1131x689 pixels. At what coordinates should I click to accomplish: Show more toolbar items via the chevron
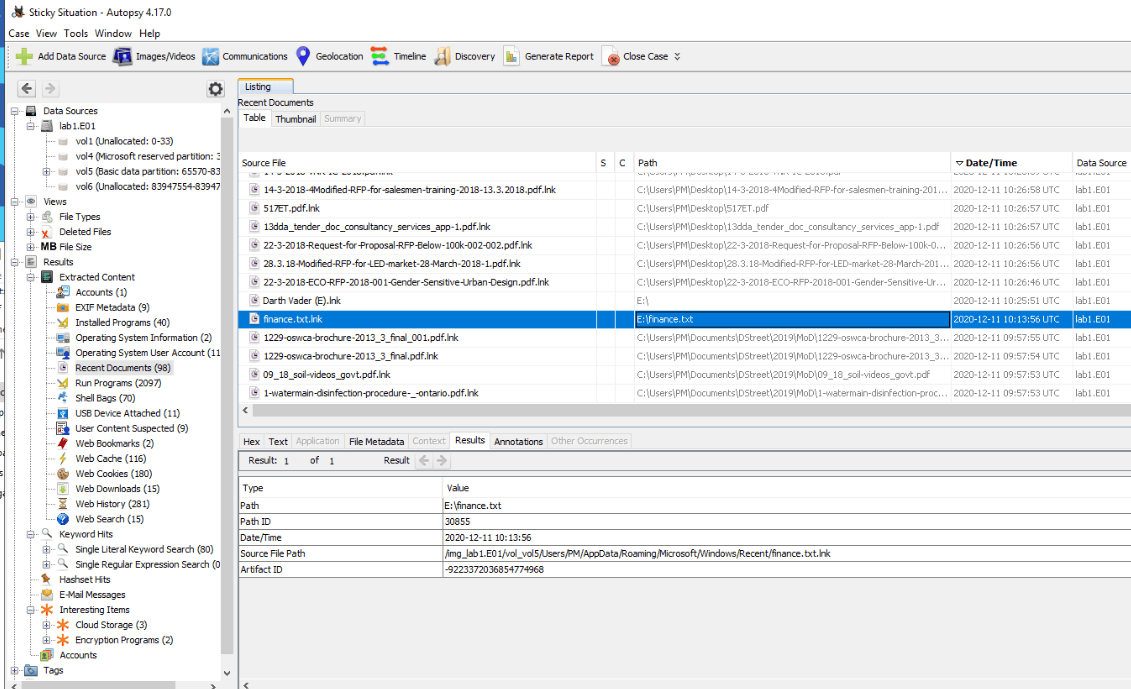tap(677, 56)
